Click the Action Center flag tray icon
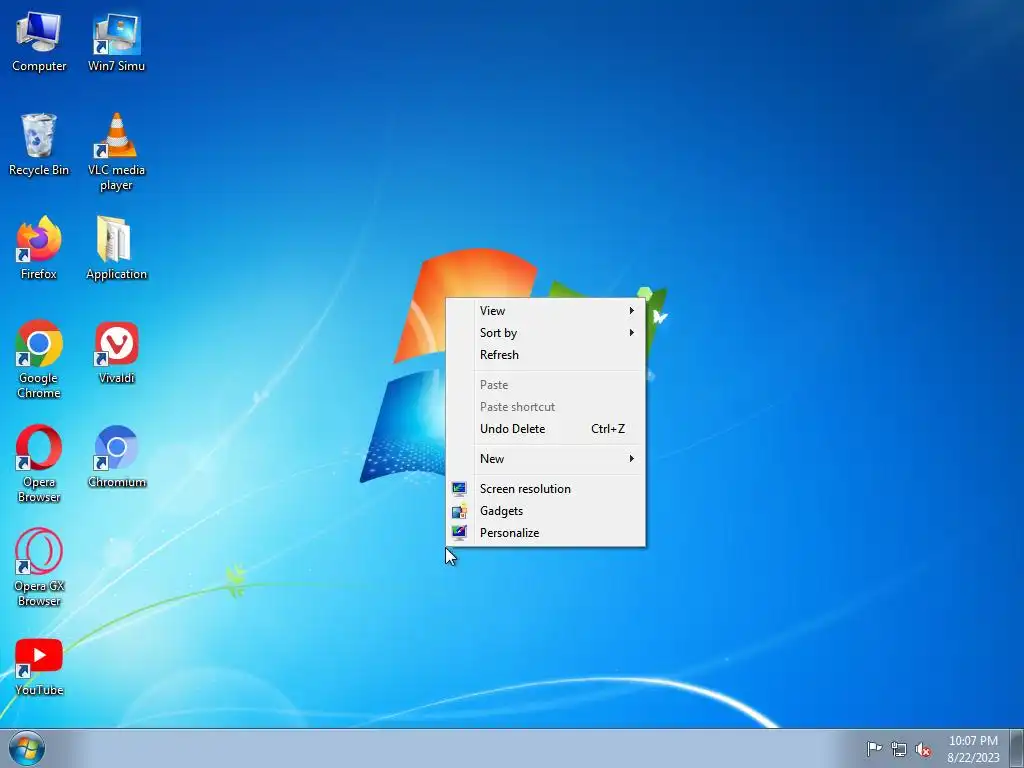Viewport: 1024px width, 768px height. 874,748
